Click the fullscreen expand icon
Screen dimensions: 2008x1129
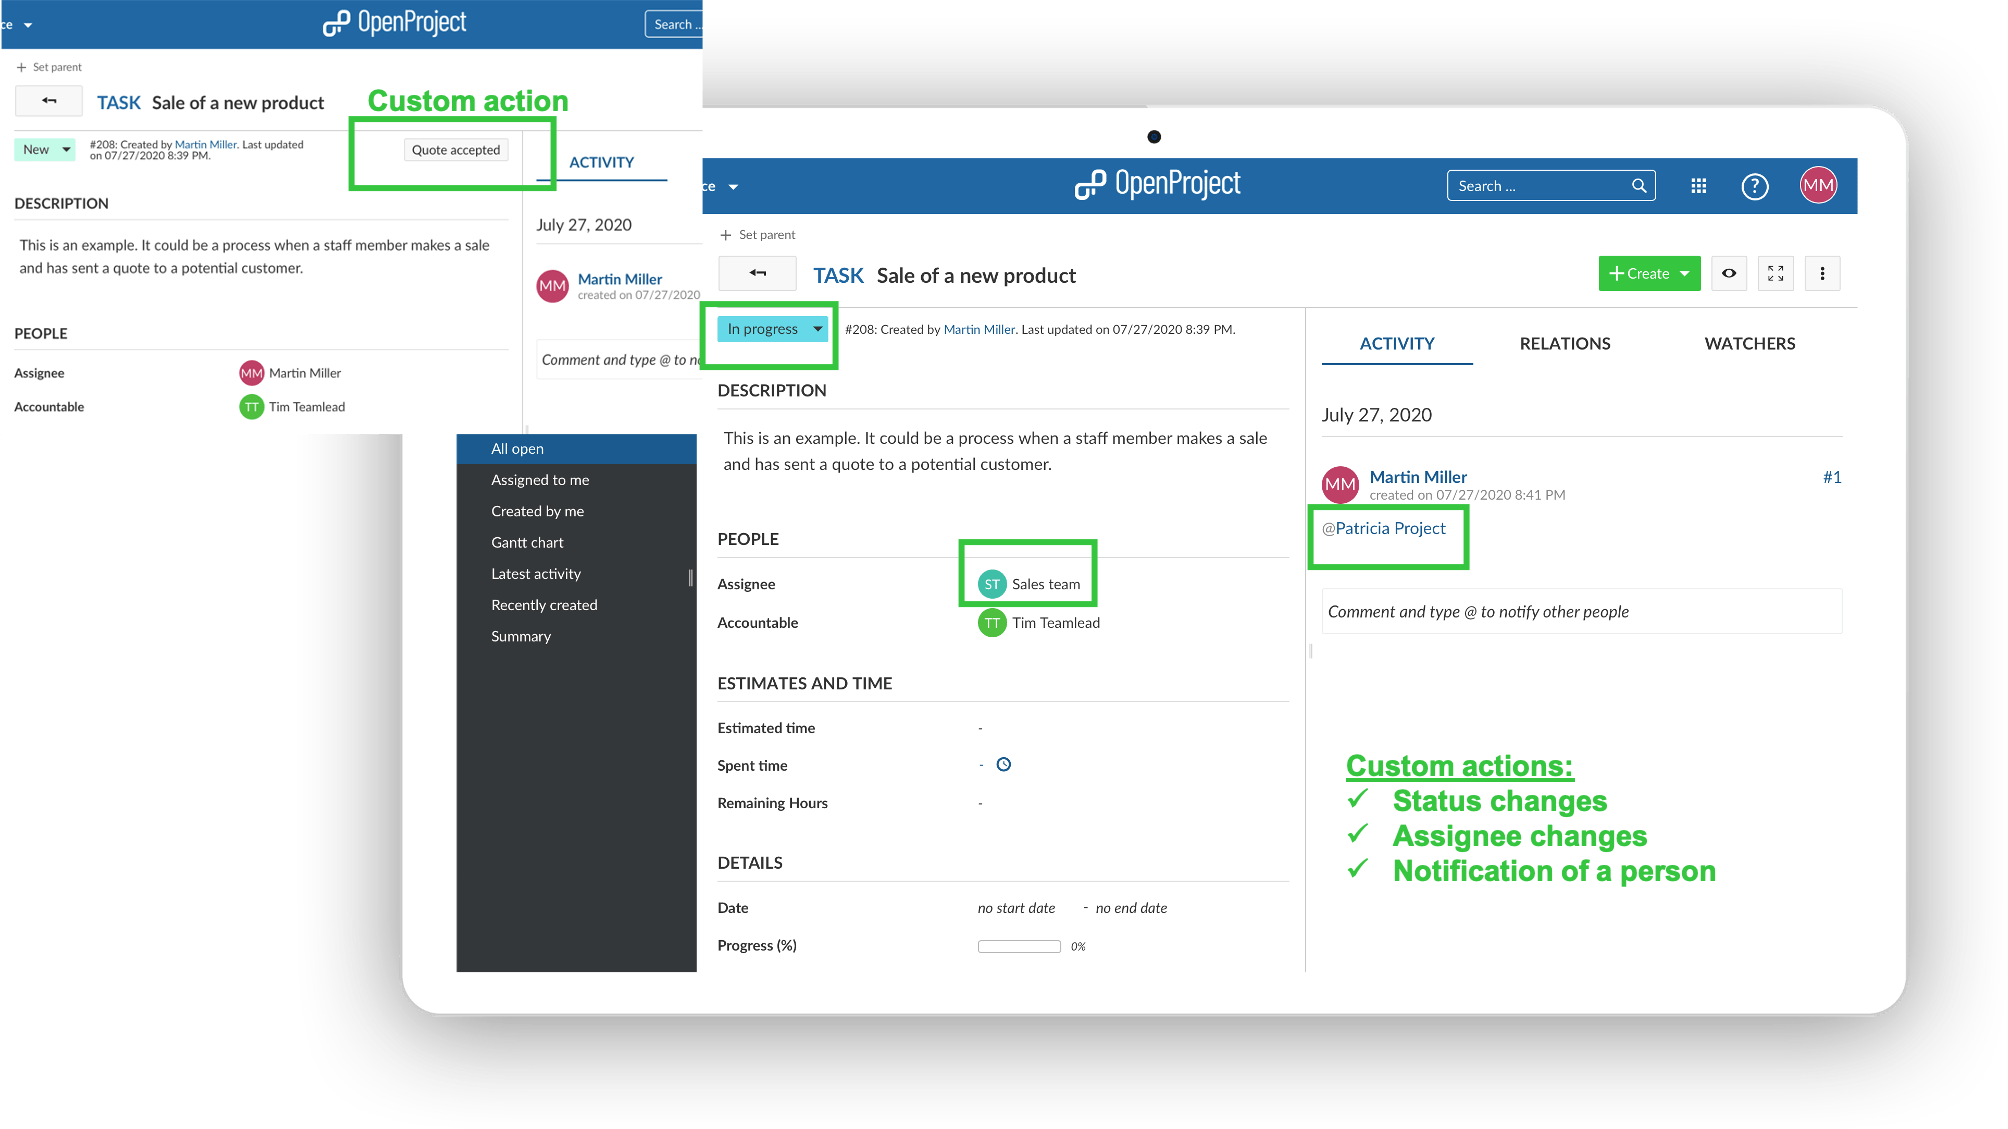(1775, 274)
